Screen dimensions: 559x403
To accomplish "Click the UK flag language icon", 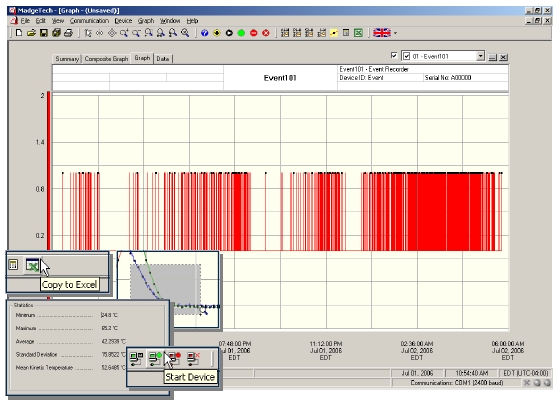I will pos(382,33).
